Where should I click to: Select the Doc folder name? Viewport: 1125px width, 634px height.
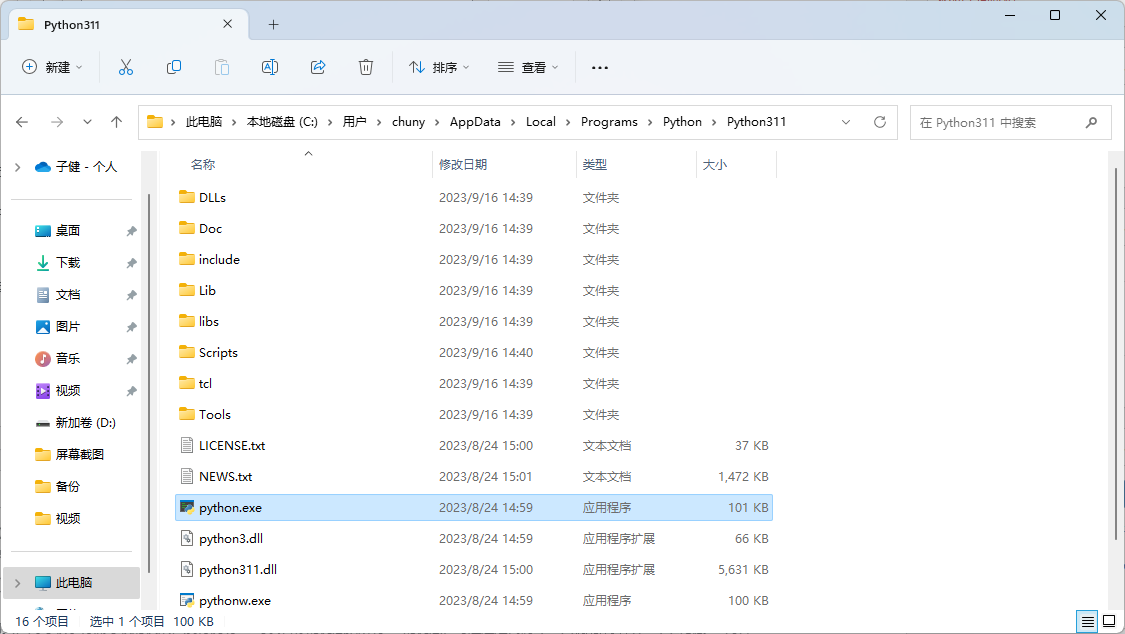210,229
